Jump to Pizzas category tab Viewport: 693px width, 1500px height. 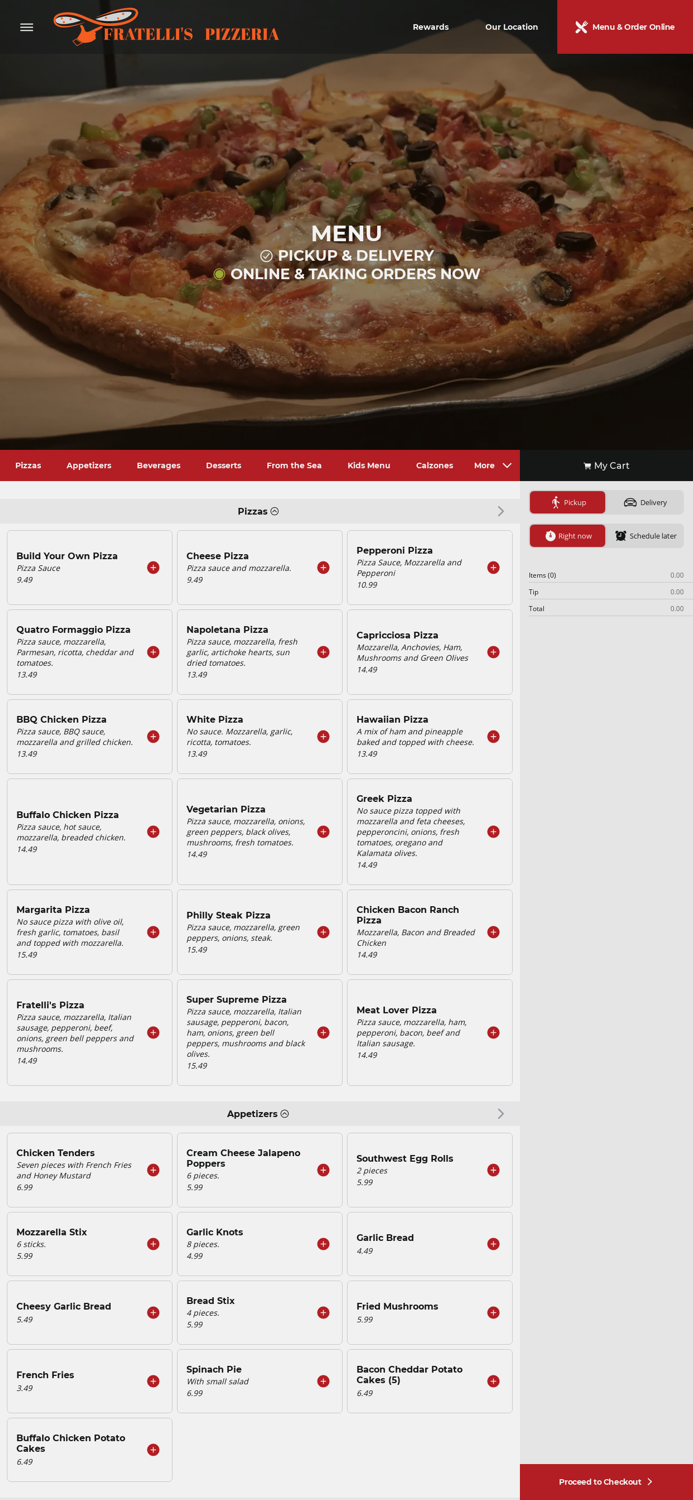pyautogui.click(x=28, y=465)
